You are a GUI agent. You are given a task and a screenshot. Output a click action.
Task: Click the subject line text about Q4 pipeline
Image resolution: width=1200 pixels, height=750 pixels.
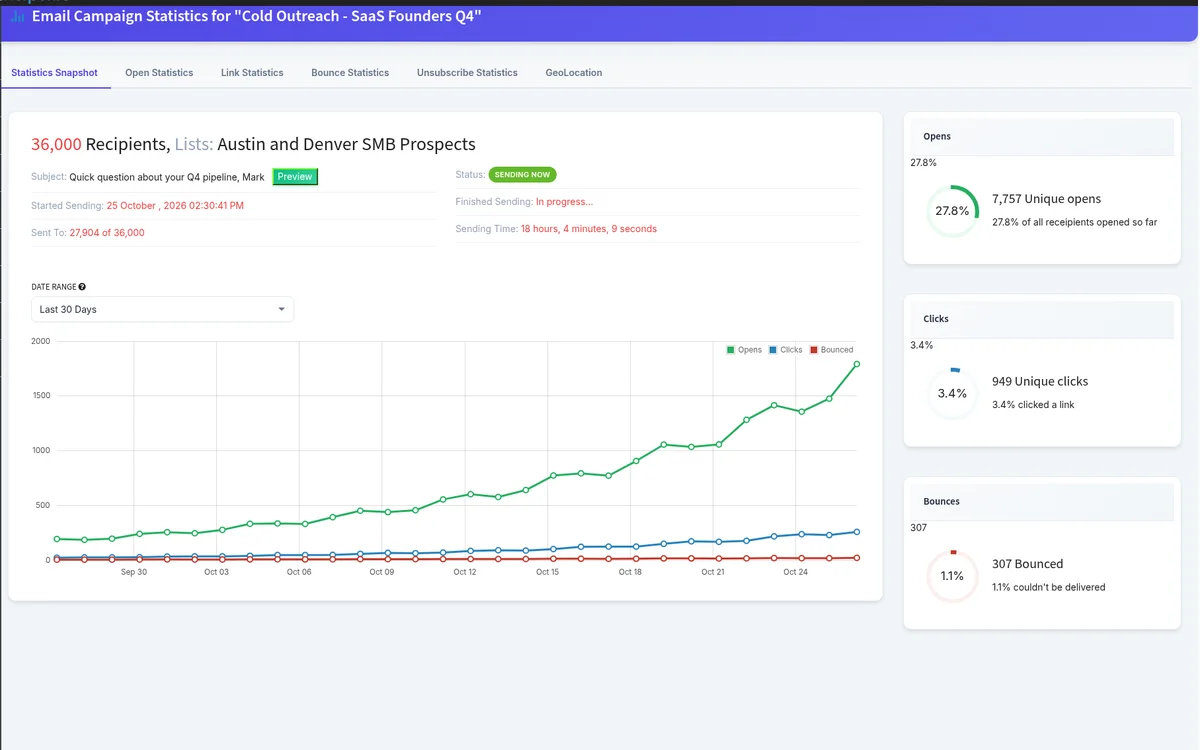pyautogui.click(x=167, y=177)
